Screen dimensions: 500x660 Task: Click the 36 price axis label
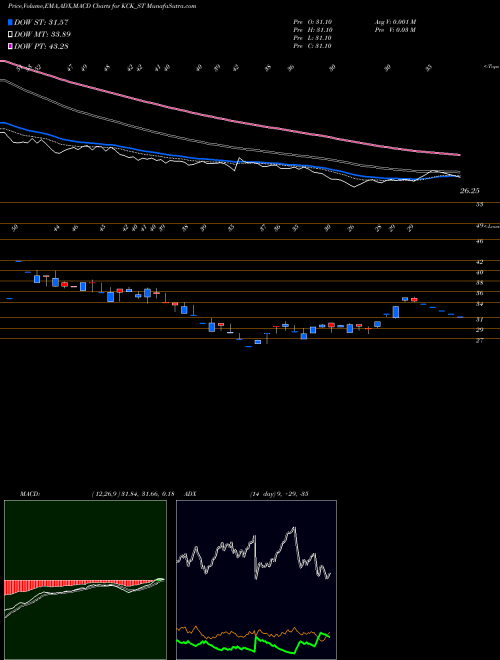pos(479,293)
